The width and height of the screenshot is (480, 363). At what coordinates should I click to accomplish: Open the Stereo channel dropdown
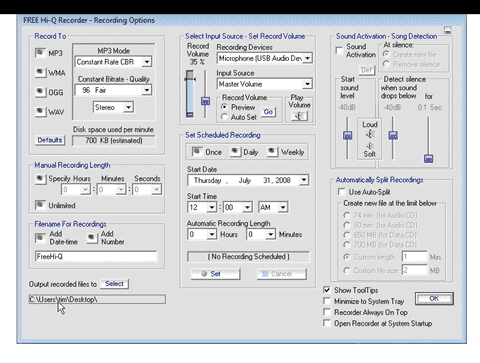128,107
